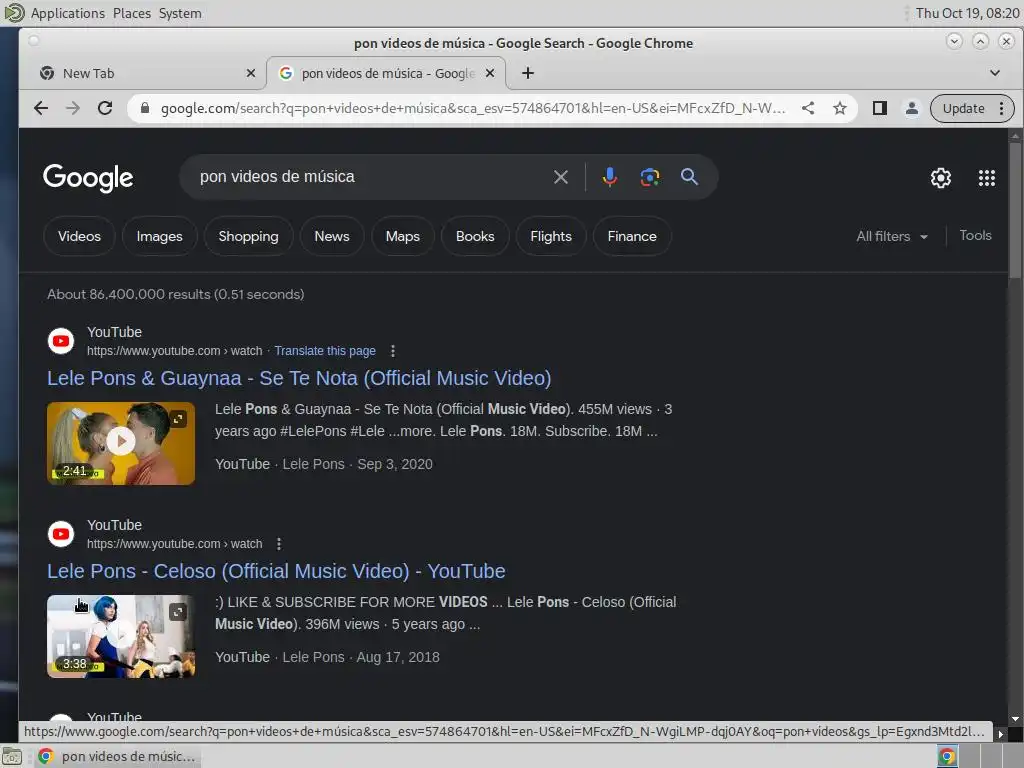This screenshot has height=768, width=1024.
Task: Open a new browser tab
Action: click(x=528, y=73)
